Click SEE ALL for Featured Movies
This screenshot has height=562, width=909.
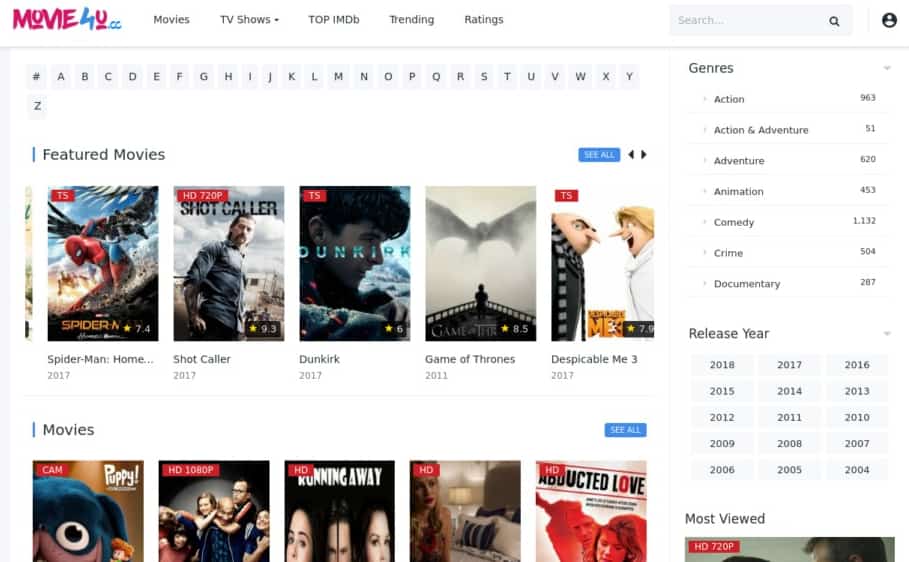click(x=599, y=155)
